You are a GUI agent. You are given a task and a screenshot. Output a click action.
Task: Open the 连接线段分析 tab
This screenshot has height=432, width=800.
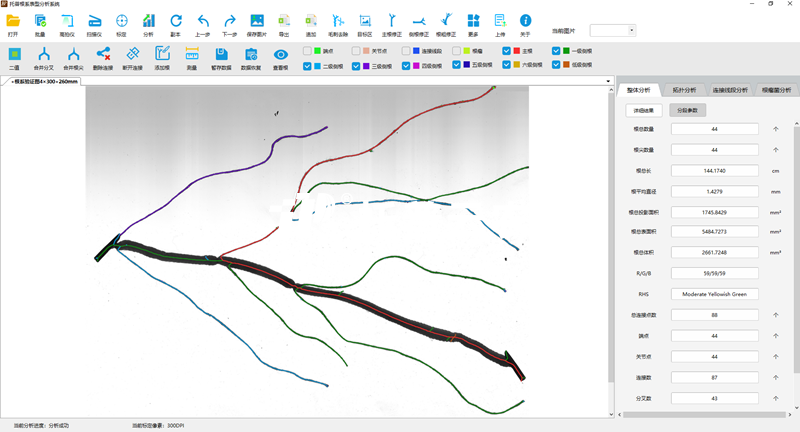[x=728, y=90]
